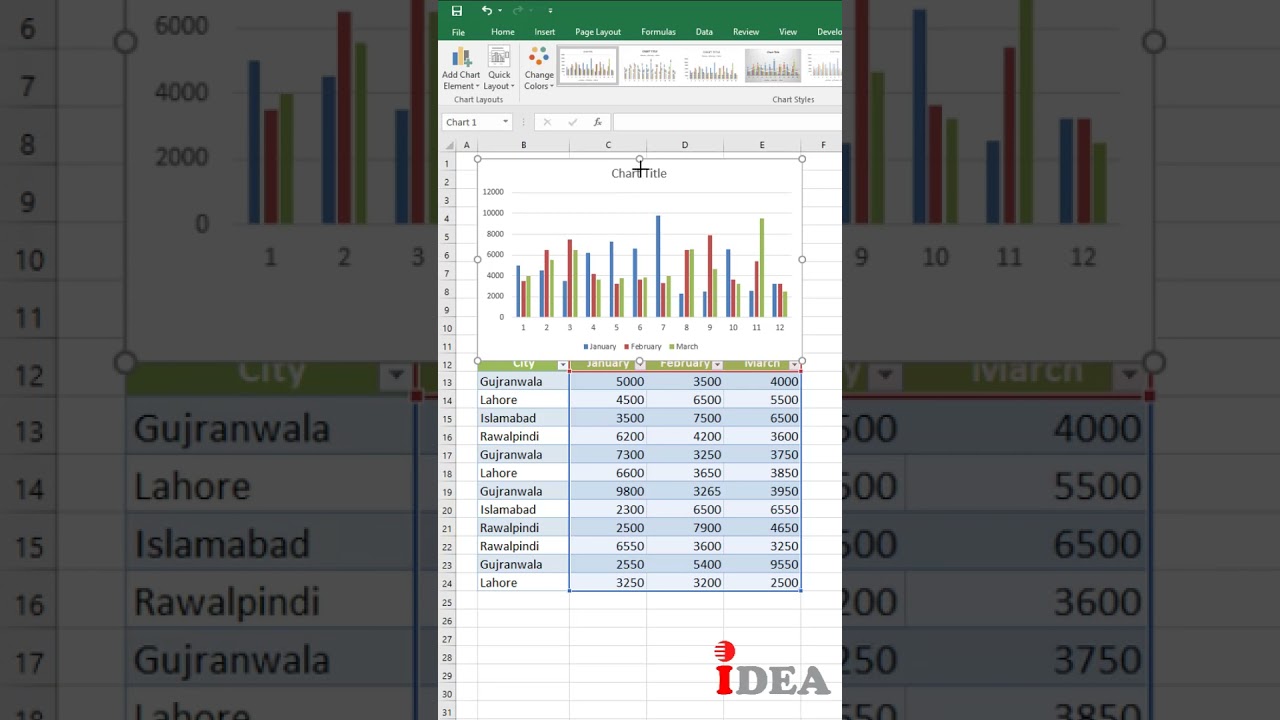Open the March column filter dropdown
This screenshot has height=720, width=1280.
(x=794, y=365)
